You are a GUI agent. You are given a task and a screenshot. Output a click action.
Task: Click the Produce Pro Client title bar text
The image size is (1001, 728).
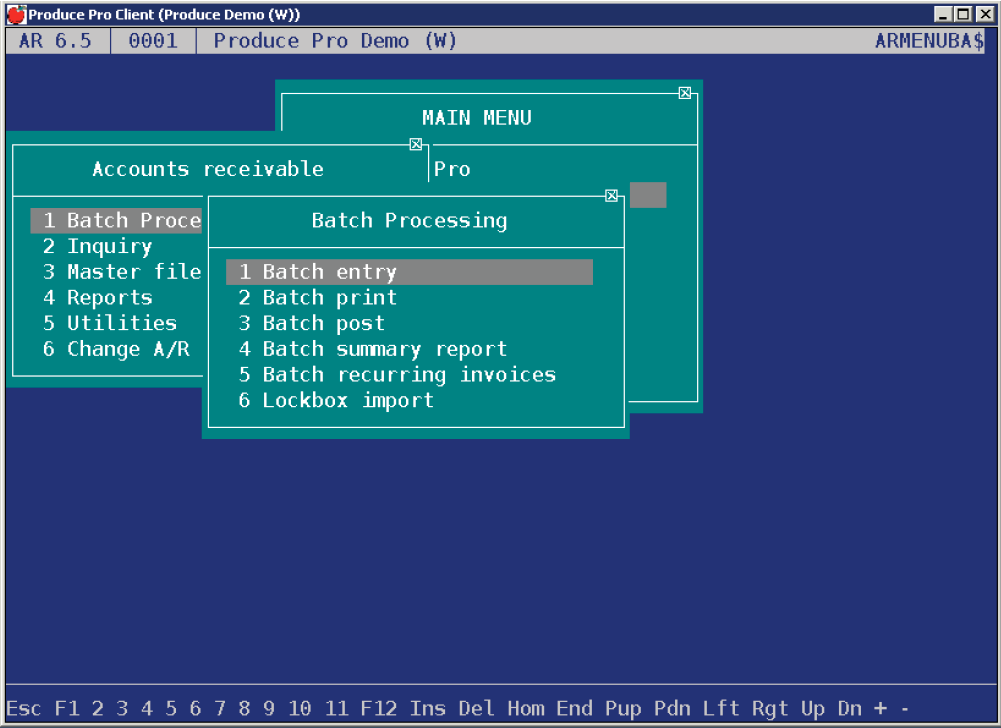[x=164, y=14]
